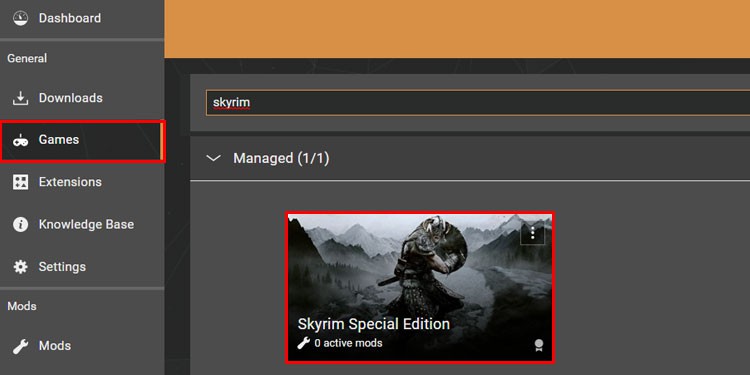
Task: Open the Settings page
Action: click(82, 266)
